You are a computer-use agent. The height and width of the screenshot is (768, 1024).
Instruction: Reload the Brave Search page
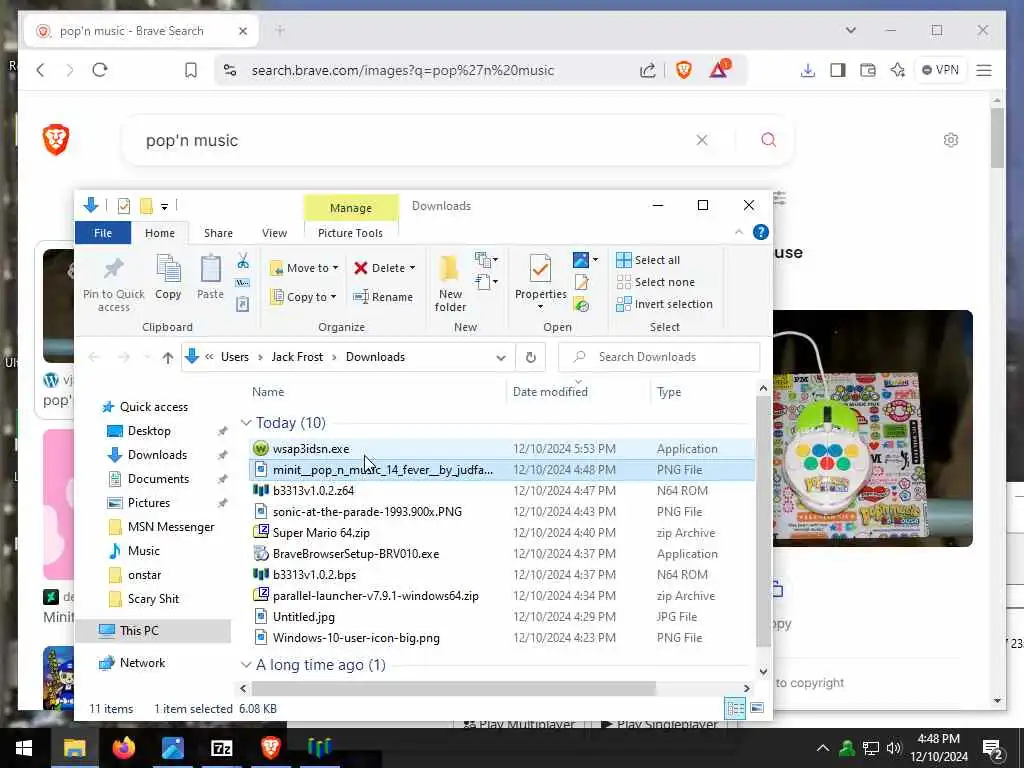click(x=100, y=70)
